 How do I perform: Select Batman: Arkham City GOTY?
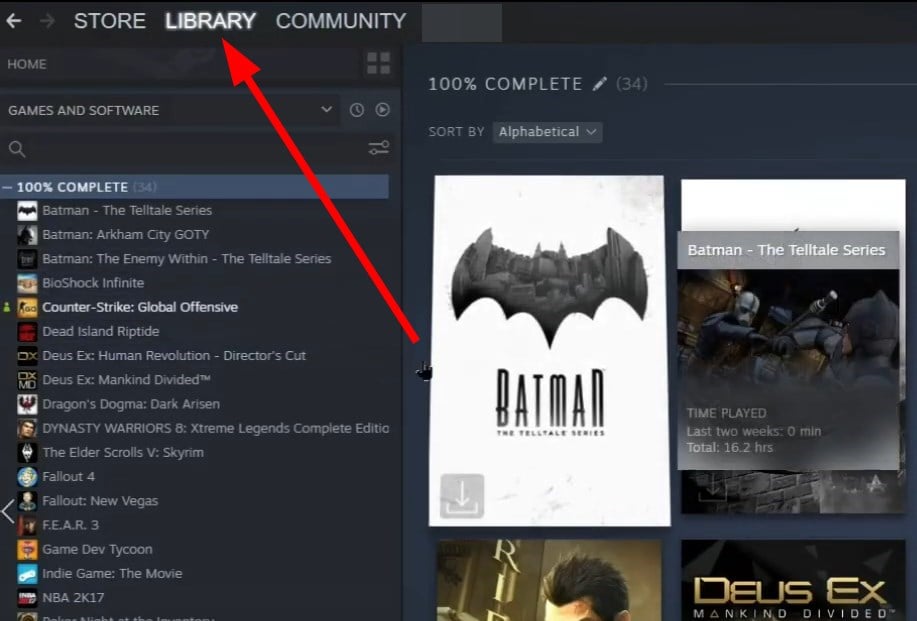pos(126,234)
